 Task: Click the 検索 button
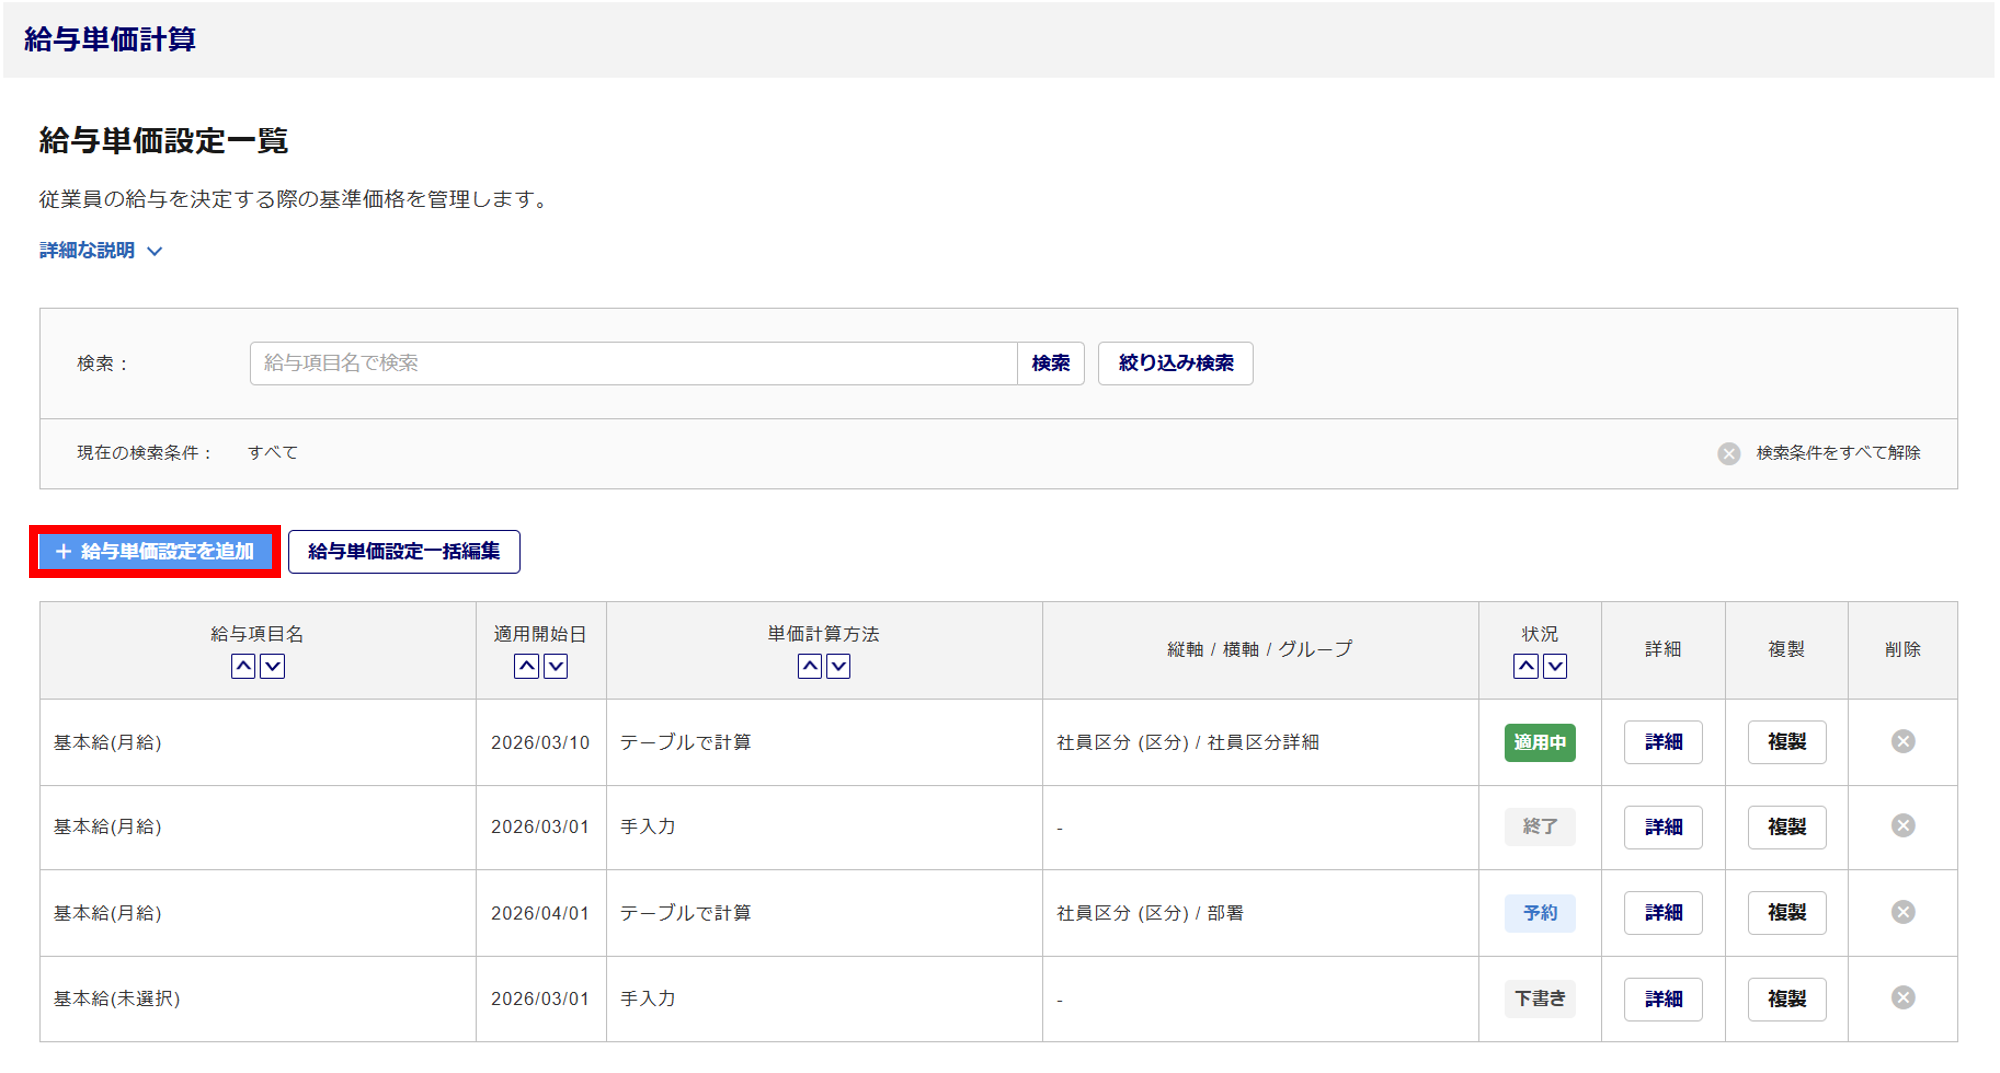tap(1050, 363)
